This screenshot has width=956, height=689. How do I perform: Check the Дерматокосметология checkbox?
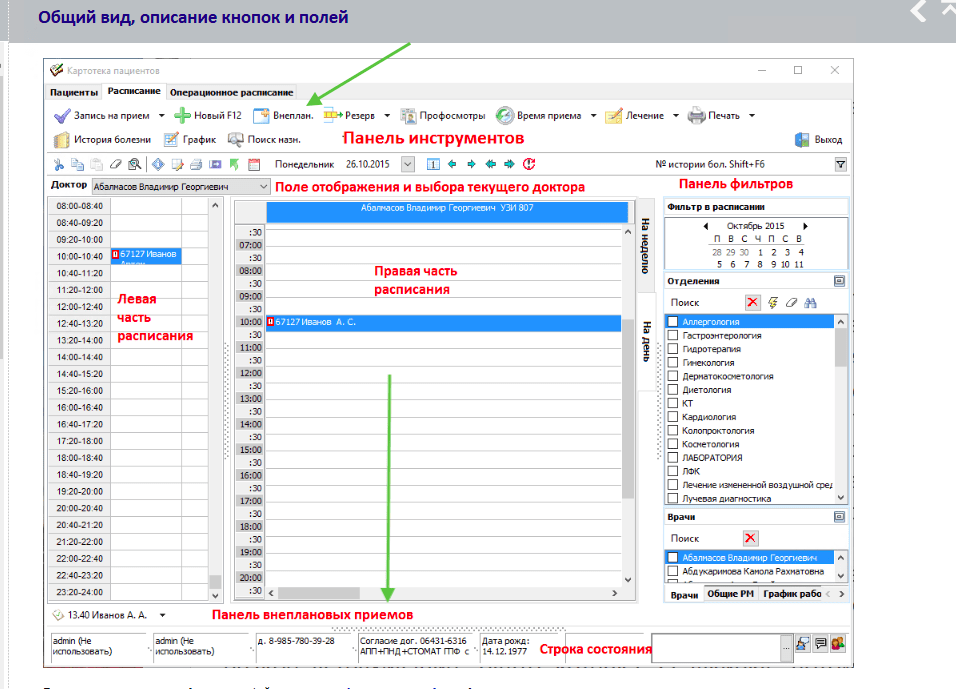673,376
